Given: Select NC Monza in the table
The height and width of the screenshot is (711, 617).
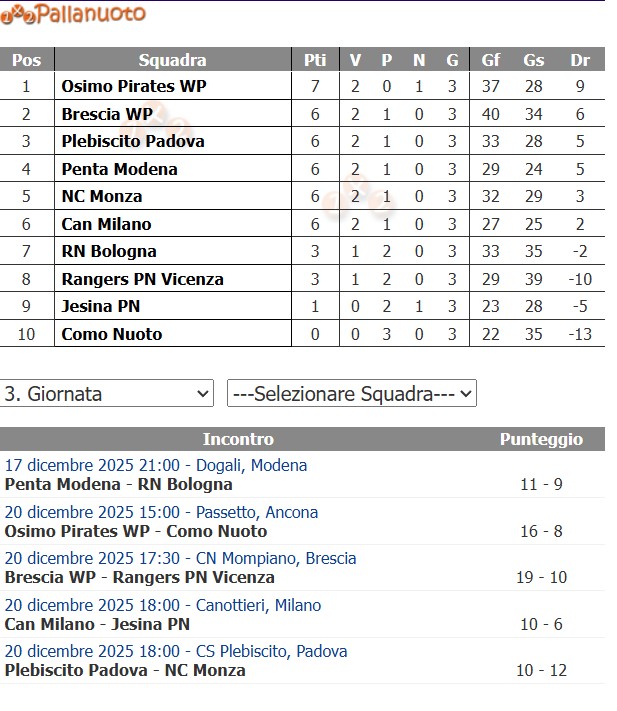Looking at the screenshot, I should tap(102, 196).
